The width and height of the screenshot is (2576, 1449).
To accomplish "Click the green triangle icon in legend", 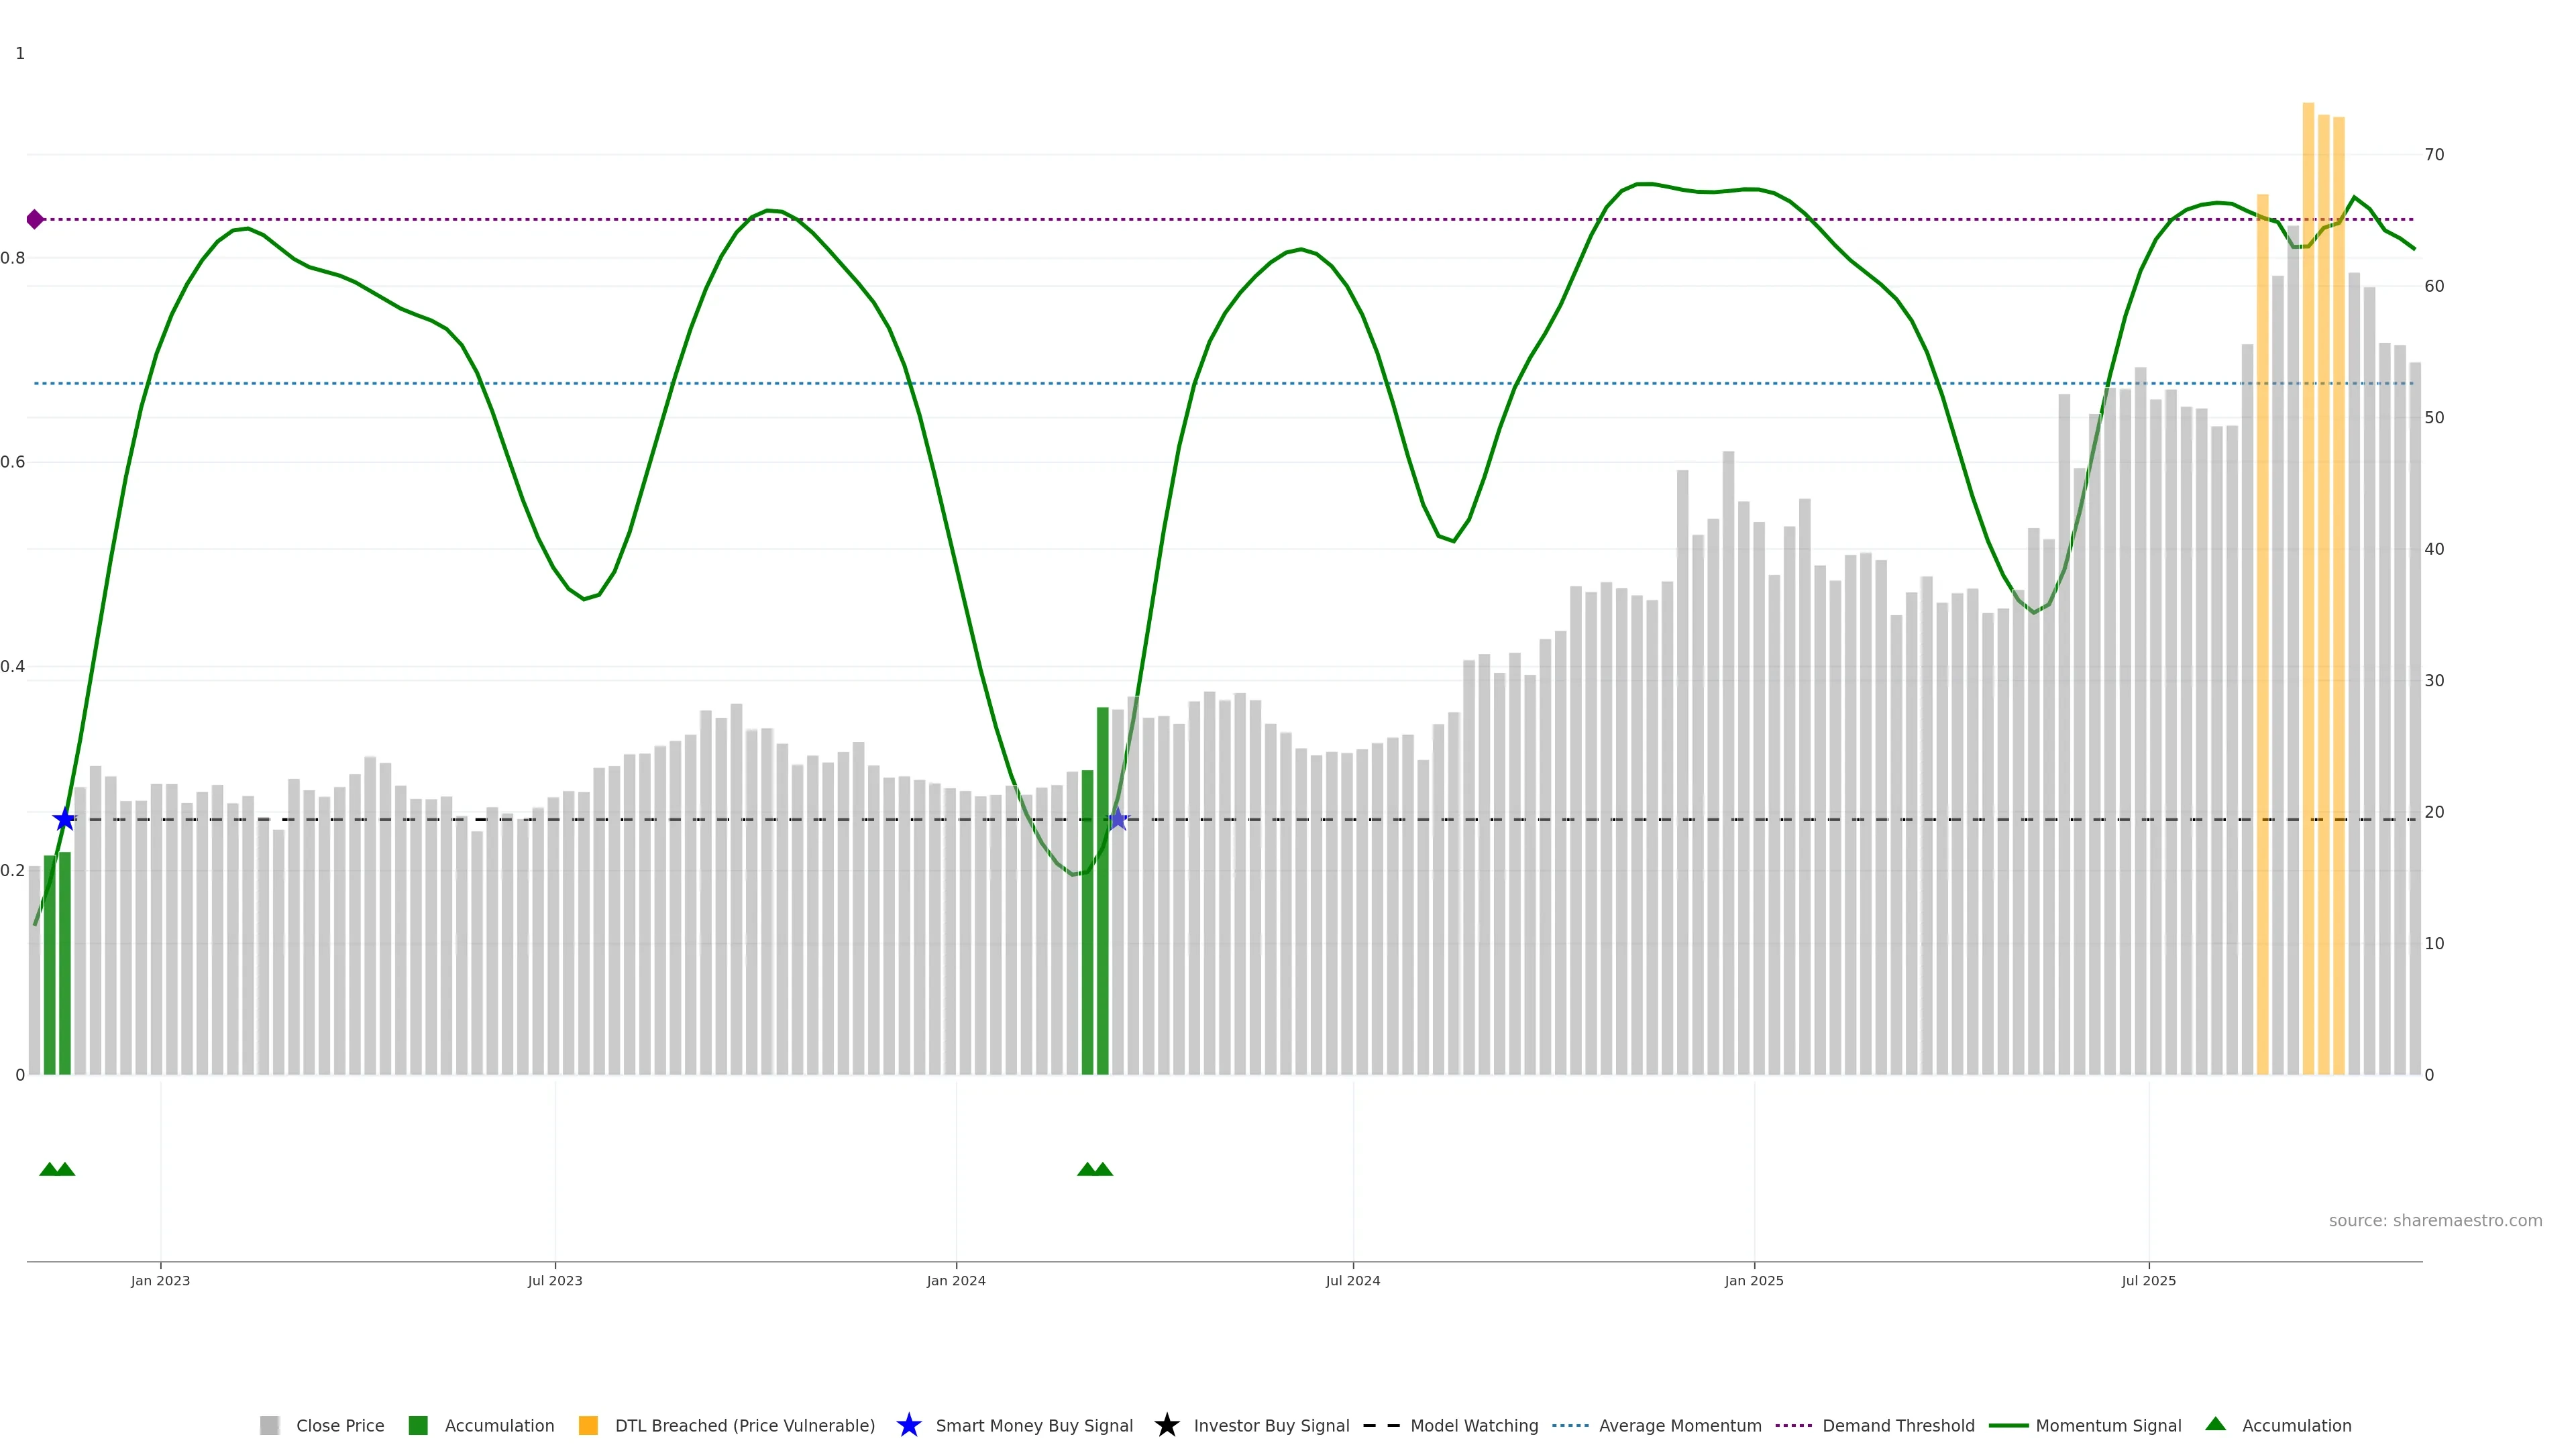I will click(2215, 1424).
